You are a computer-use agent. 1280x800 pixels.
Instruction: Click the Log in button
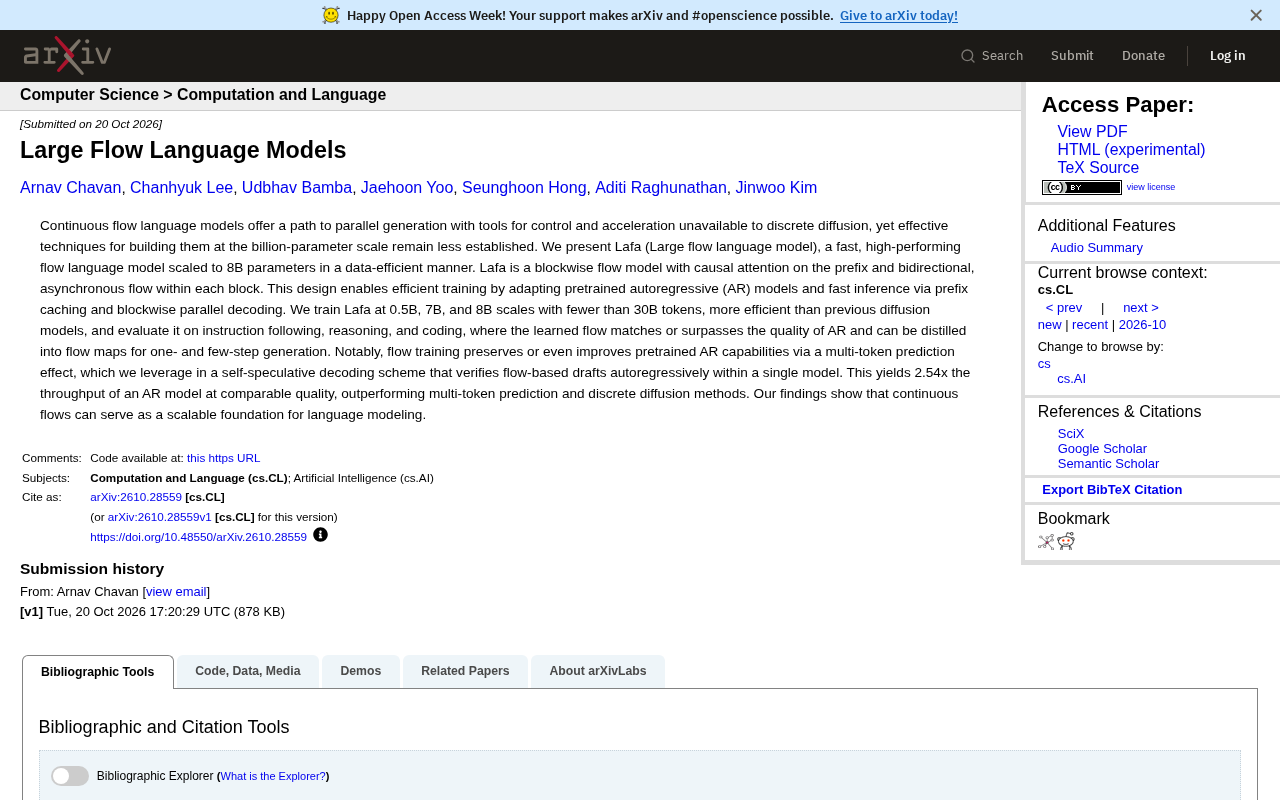pos(1228,56)
